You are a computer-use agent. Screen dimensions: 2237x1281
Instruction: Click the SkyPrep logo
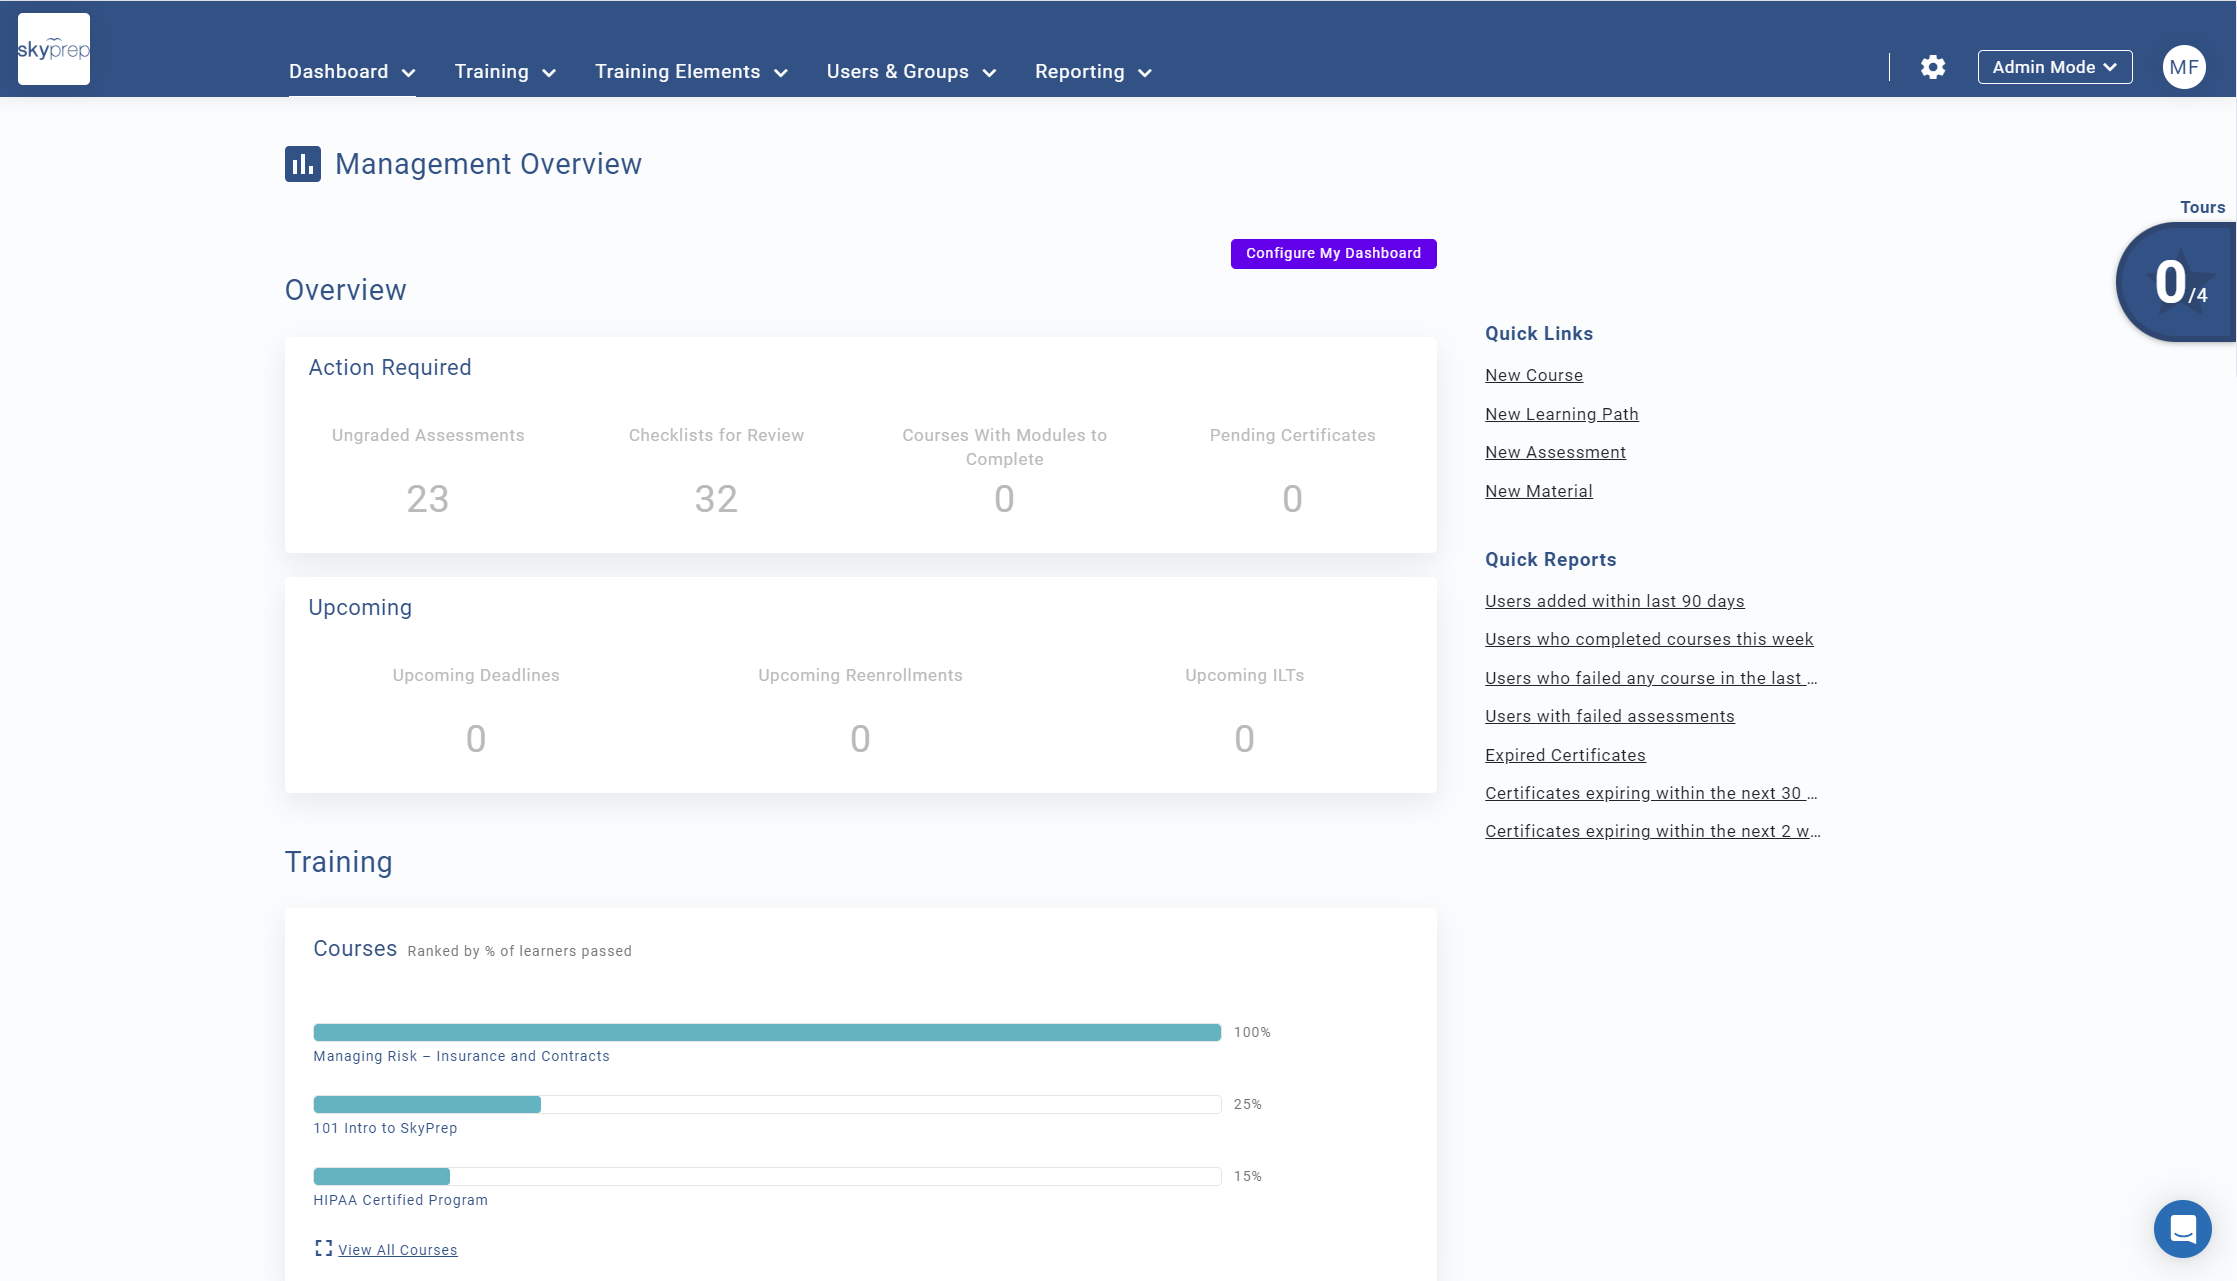[54, 49]
